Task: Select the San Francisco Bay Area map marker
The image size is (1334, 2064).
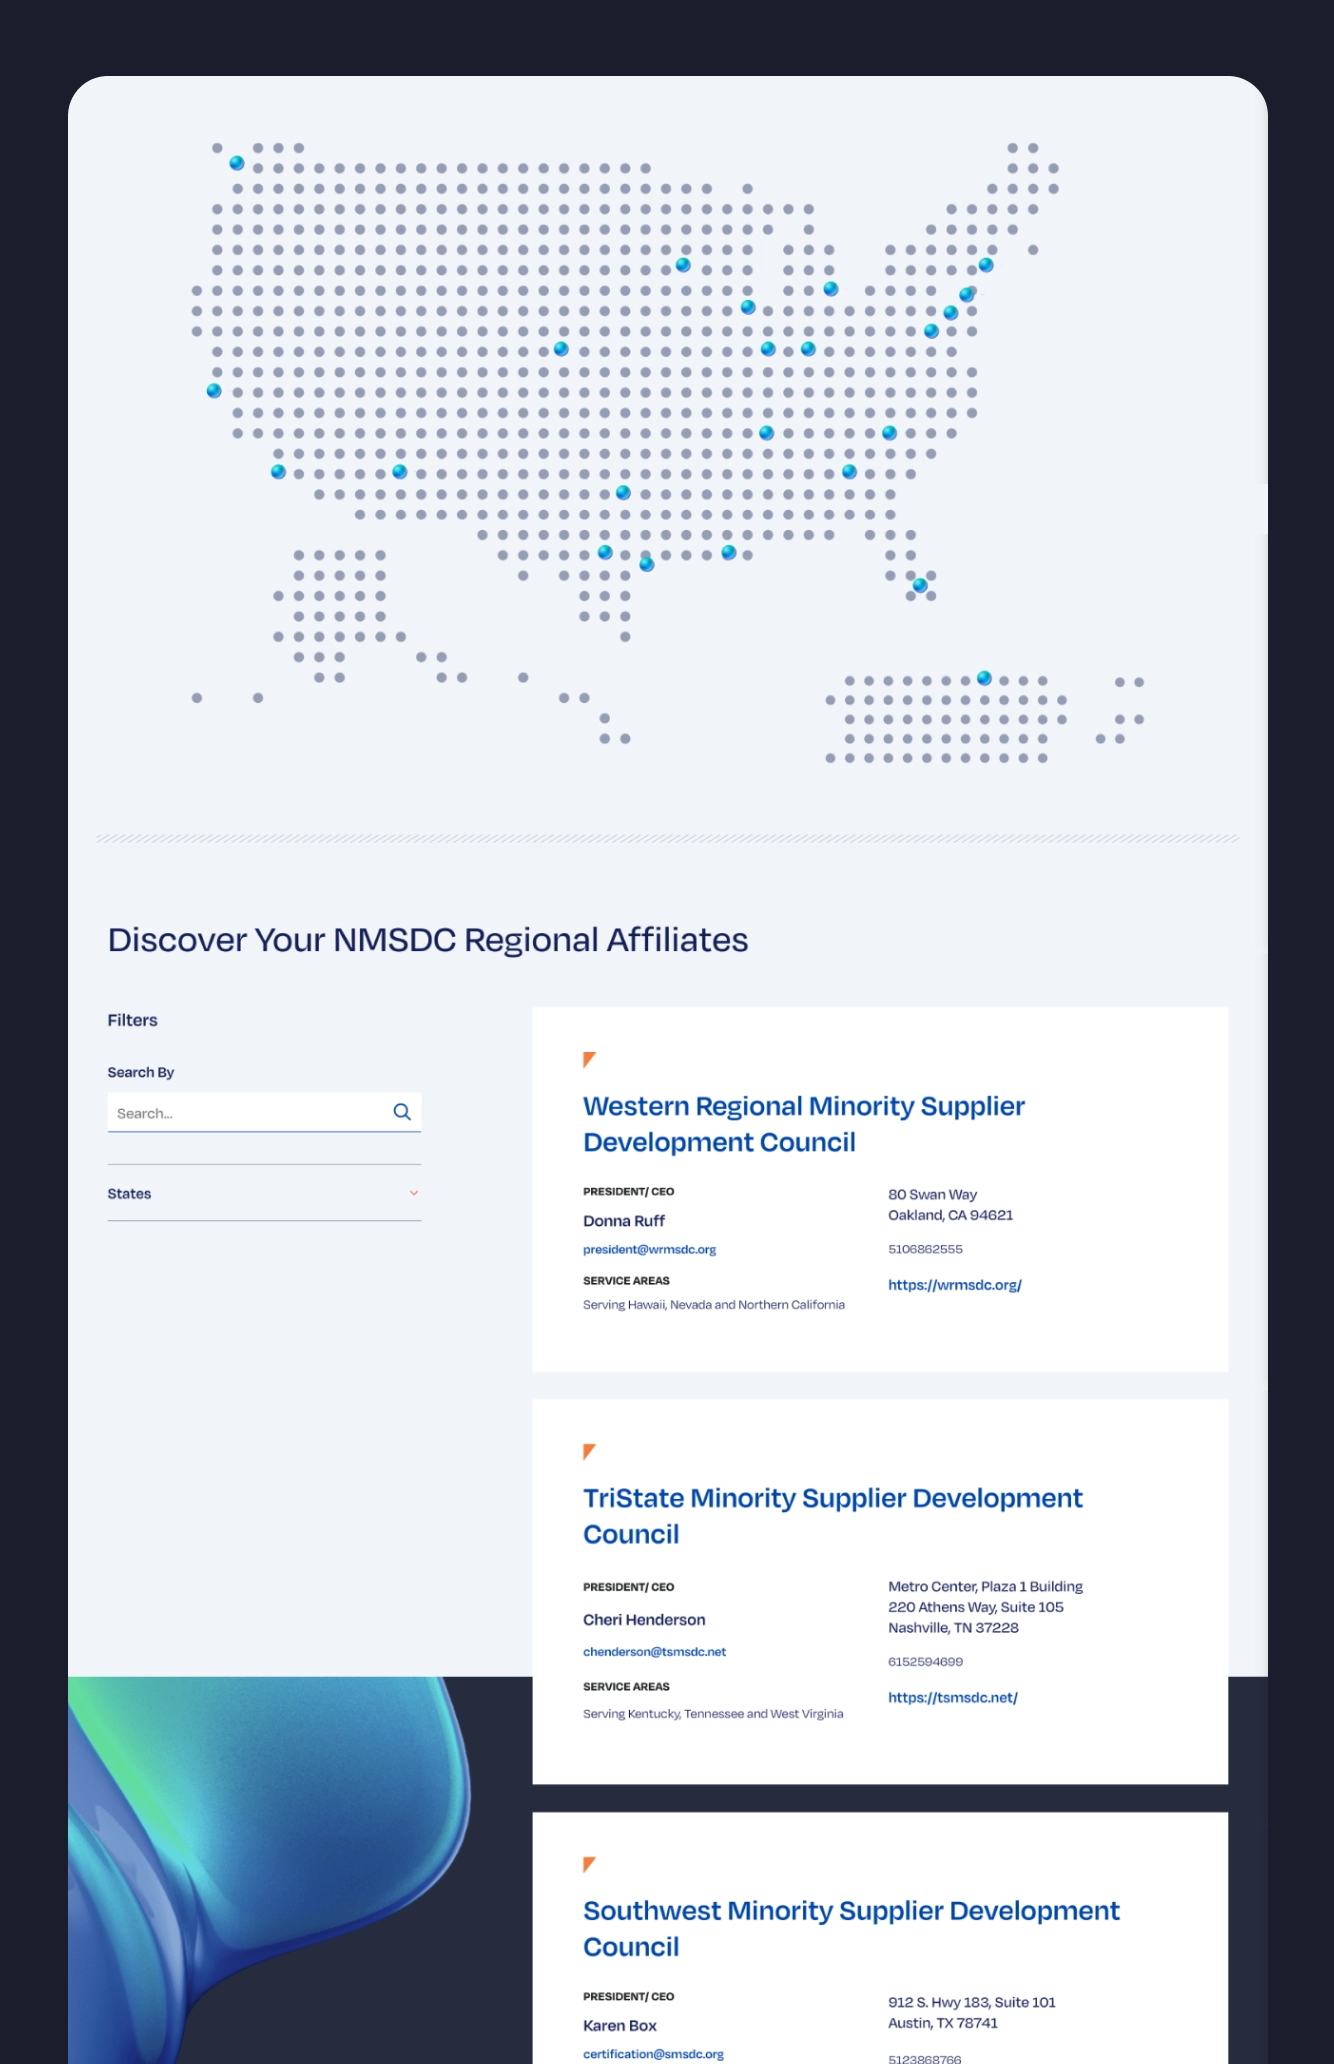Action: point(214,390)
